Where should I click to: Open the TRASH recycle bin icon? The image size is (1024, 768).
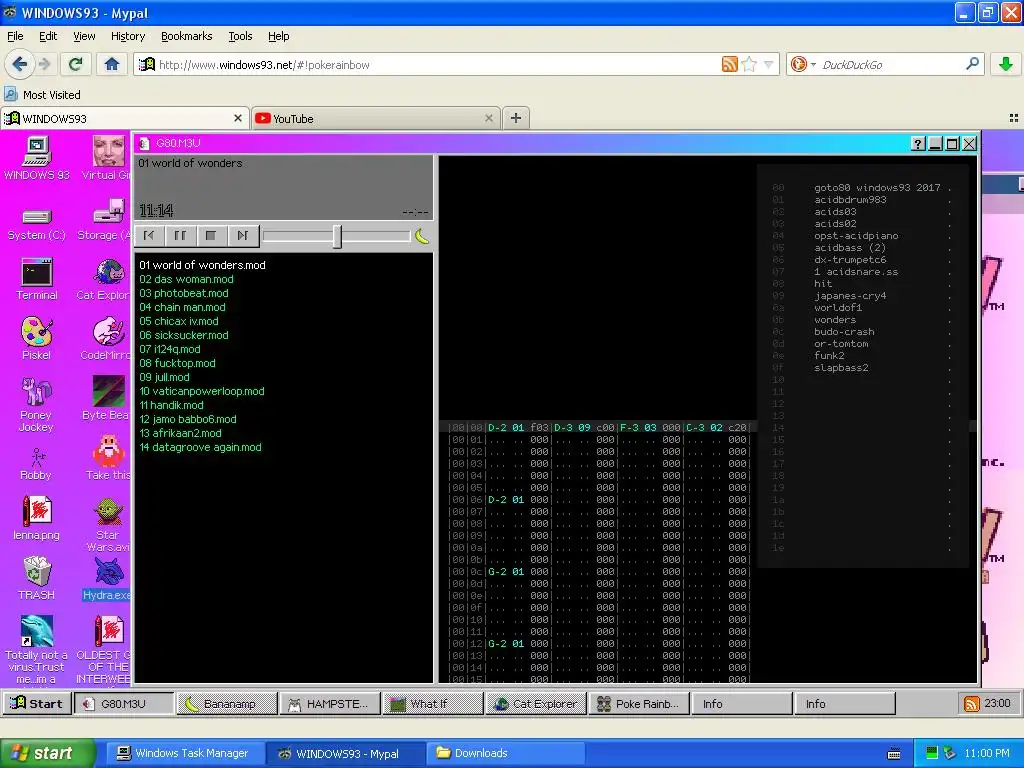(x=37, y=578)
